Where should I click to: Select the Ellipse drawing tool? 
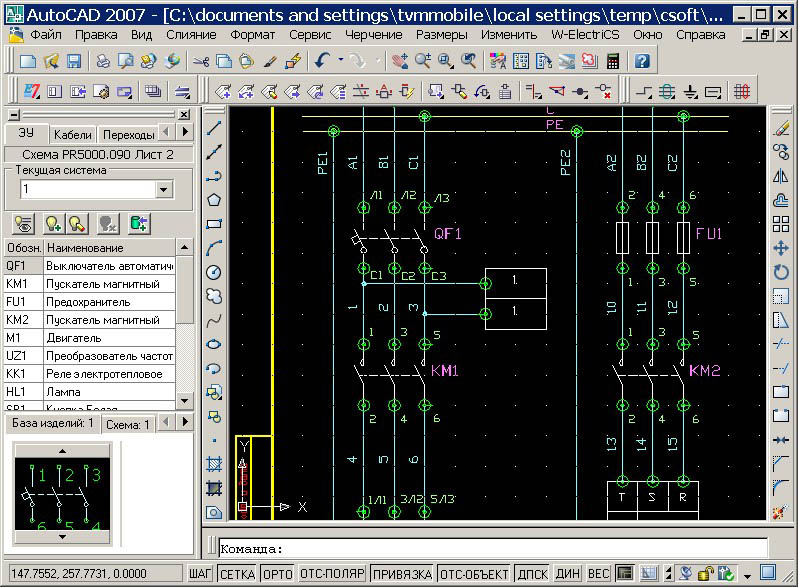[x=214, y=344]
